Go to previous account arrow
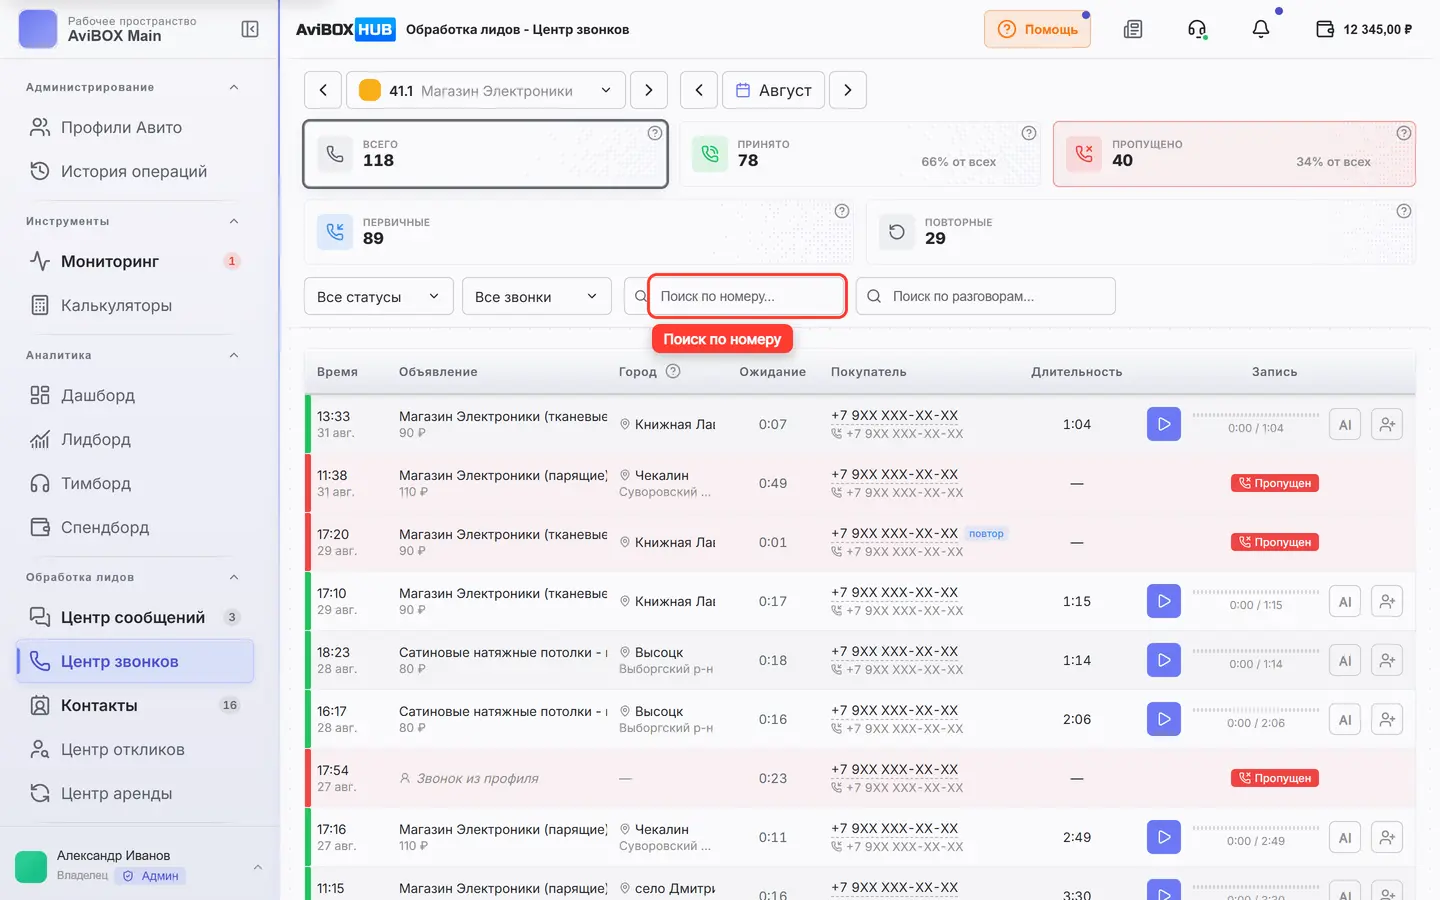This screenshot has width=1440, height=900. click(323, 90)
